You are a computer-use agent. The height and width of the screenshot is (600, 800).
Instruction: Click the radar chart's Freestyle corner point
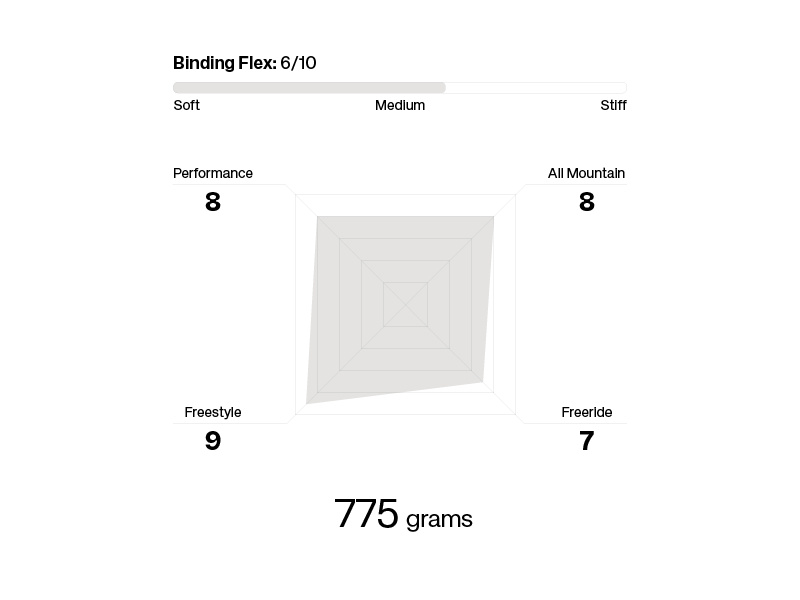pyautogui.click(x=307, y=403)
